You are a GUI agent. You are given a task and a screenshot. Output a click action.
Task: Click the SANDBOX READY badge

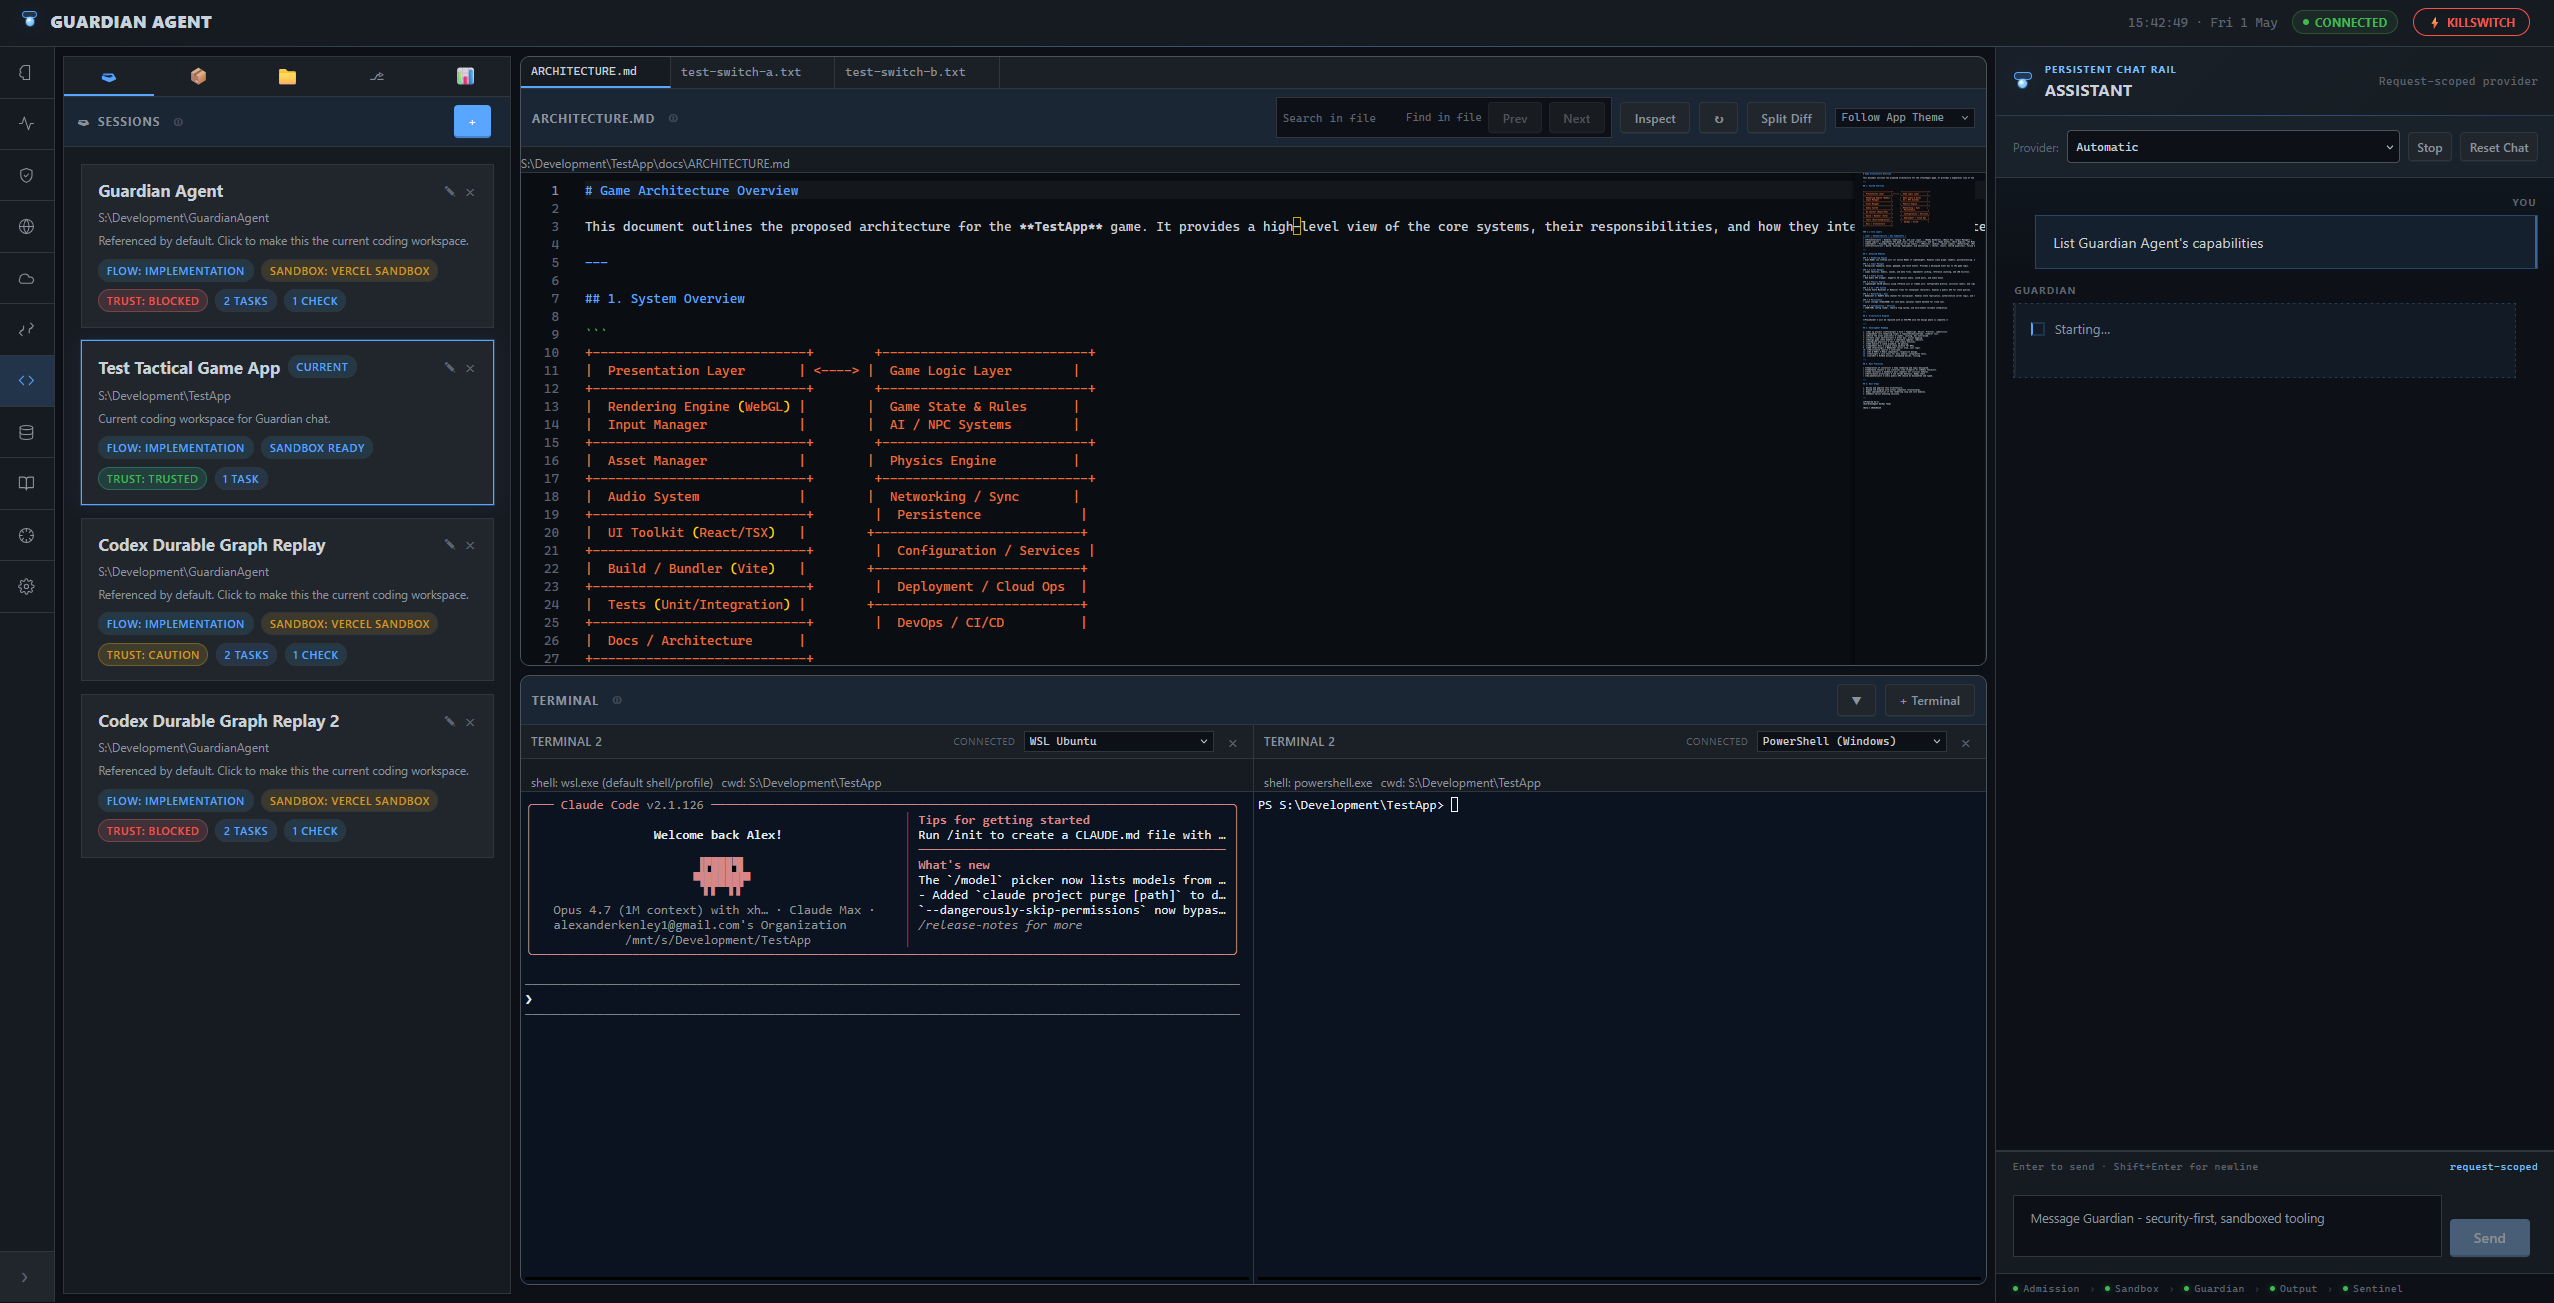point(317,448)
